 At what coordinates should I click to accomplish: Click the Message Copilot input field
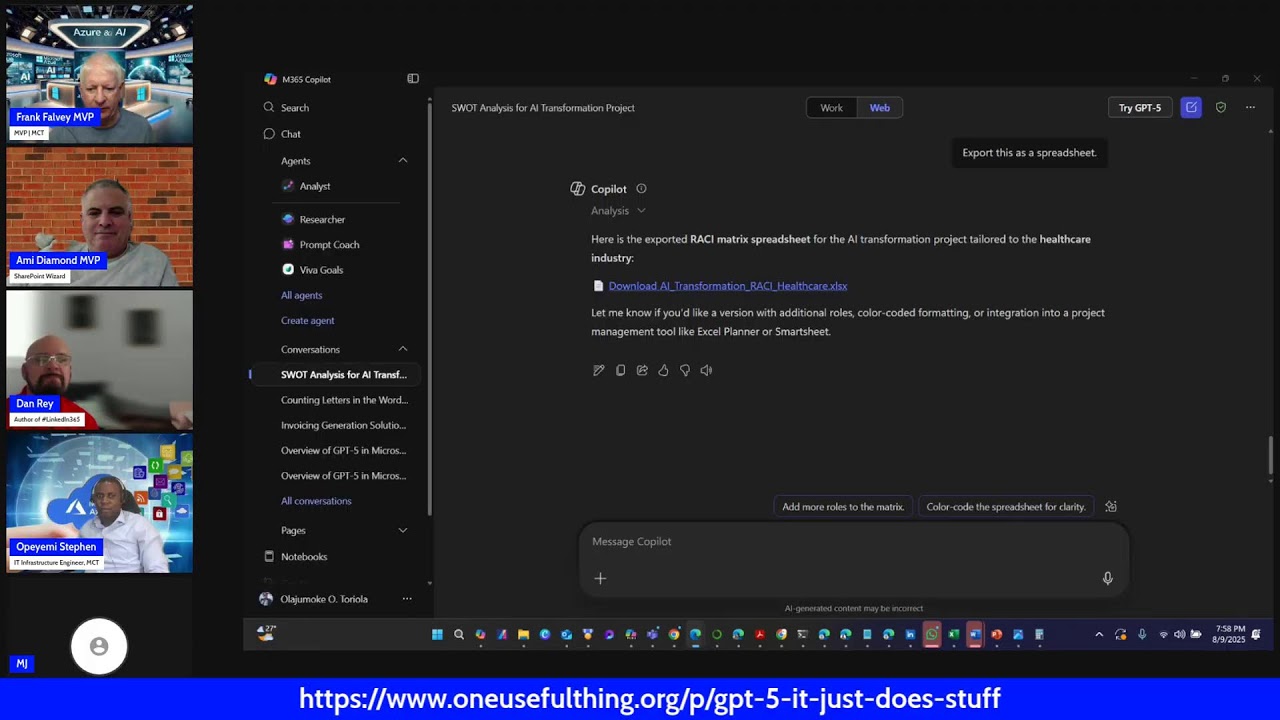click(x=853, y=542)
